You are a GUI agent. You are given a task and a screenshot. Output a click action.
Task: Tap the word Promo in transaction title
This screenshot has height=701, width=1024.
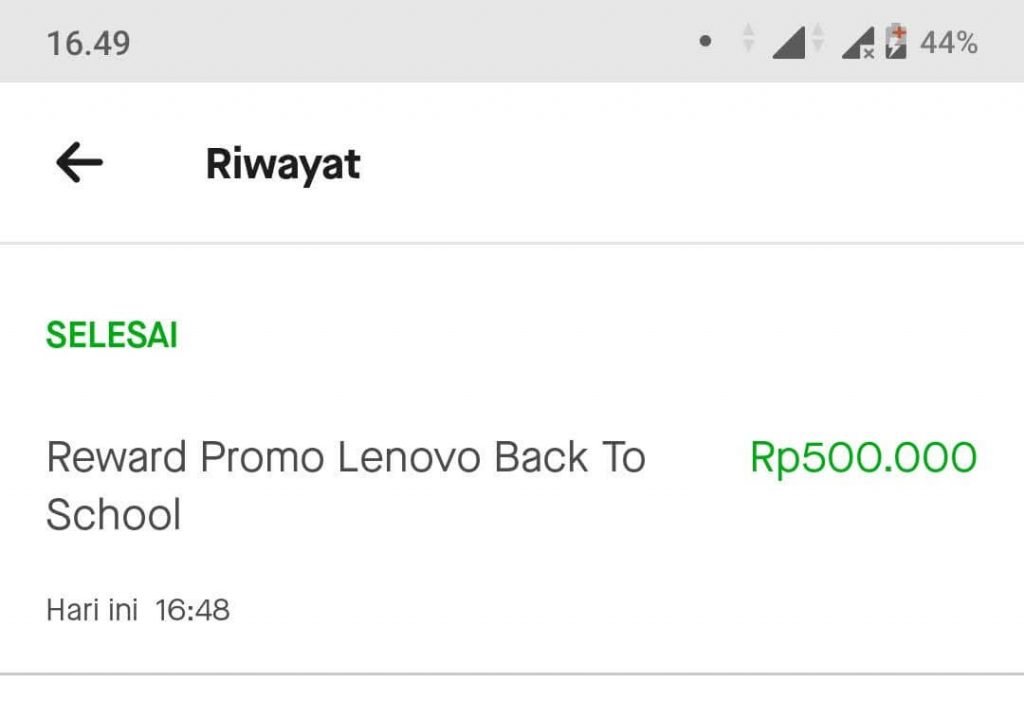tap(262, 457)
